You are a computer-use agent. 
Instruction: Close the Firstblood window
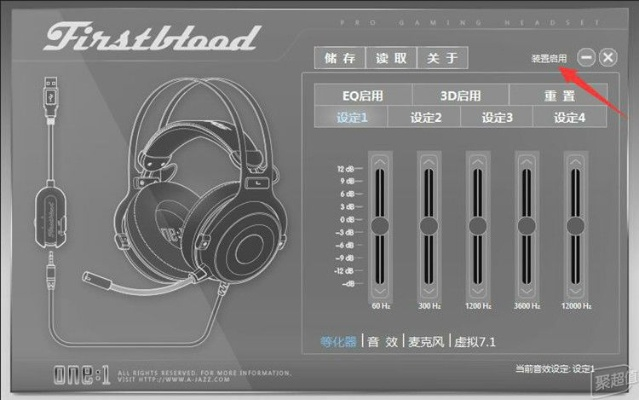[x=610, y=58]
